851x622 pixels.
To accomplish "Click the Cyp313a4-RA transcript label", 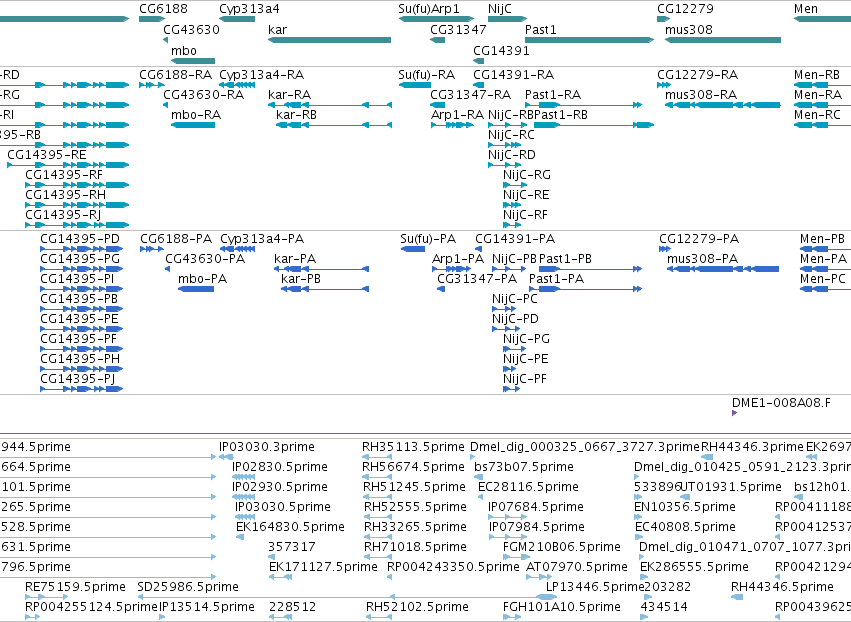I will (262, 74).
